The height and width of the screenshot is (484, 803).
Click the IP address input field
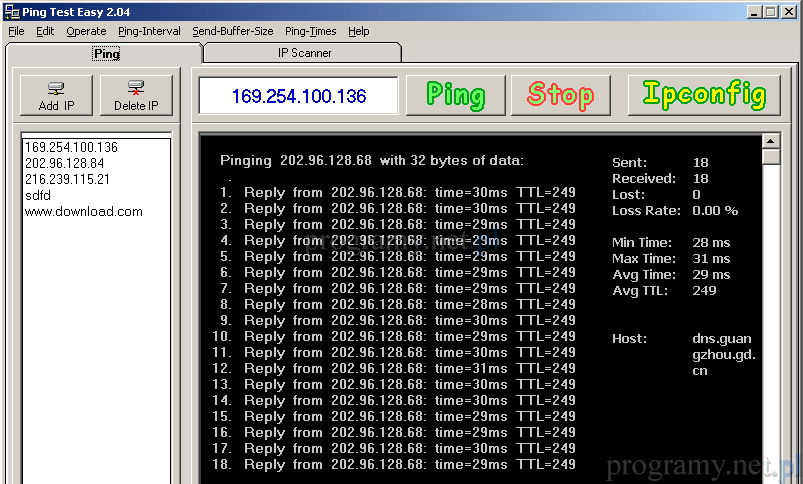(298, 96)
